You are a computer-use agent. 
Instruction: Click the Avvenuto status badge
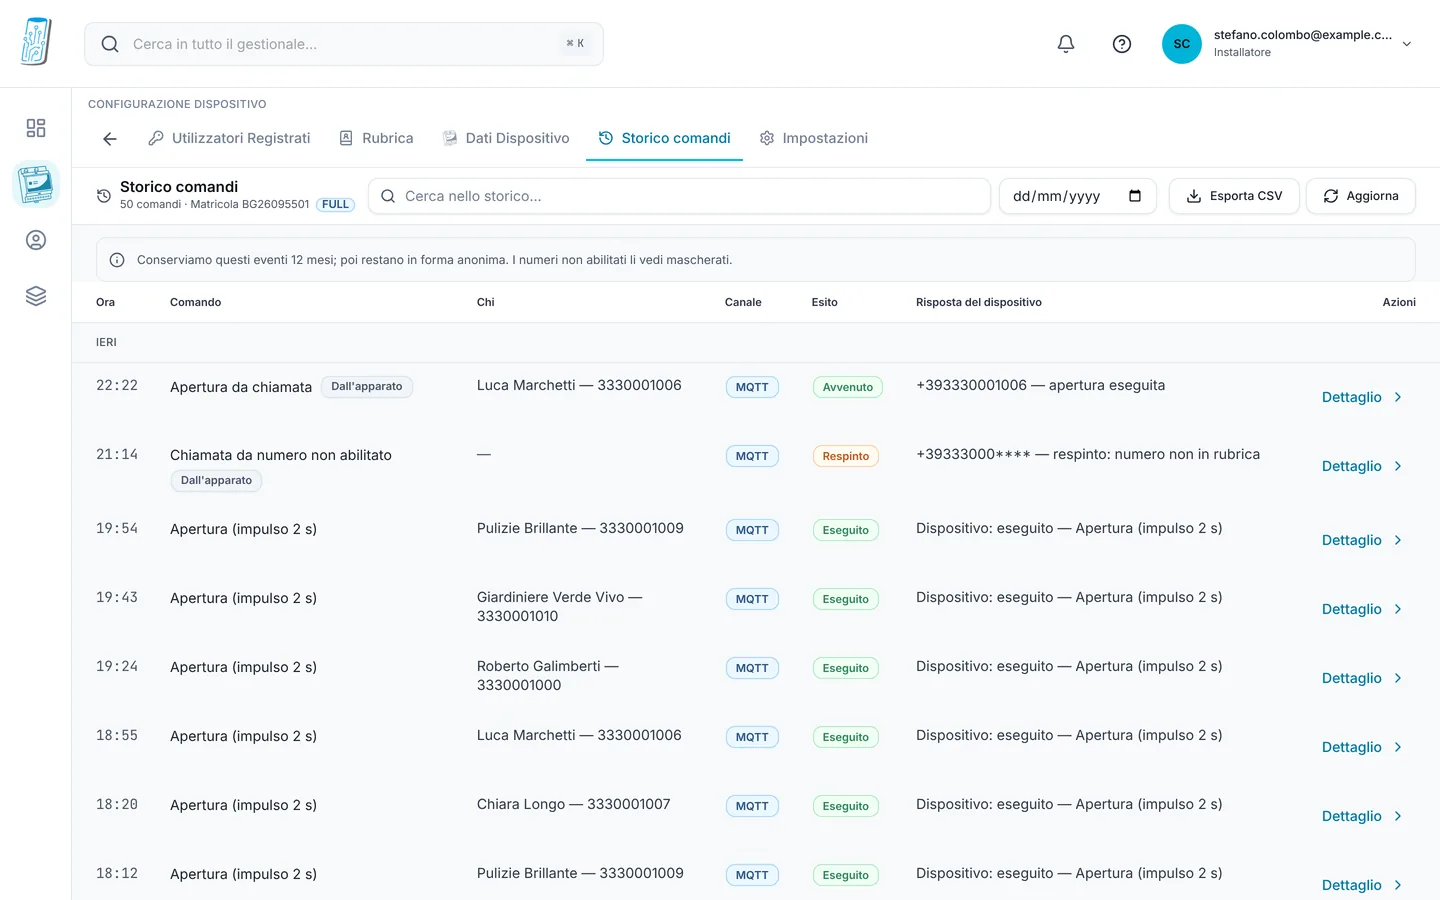[848, 387]
